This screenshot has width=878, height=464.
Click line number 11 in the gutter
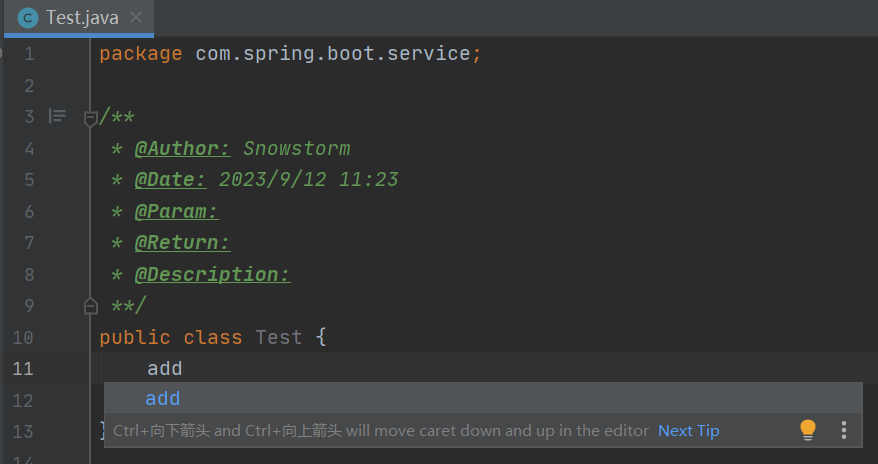click(23, 368)
